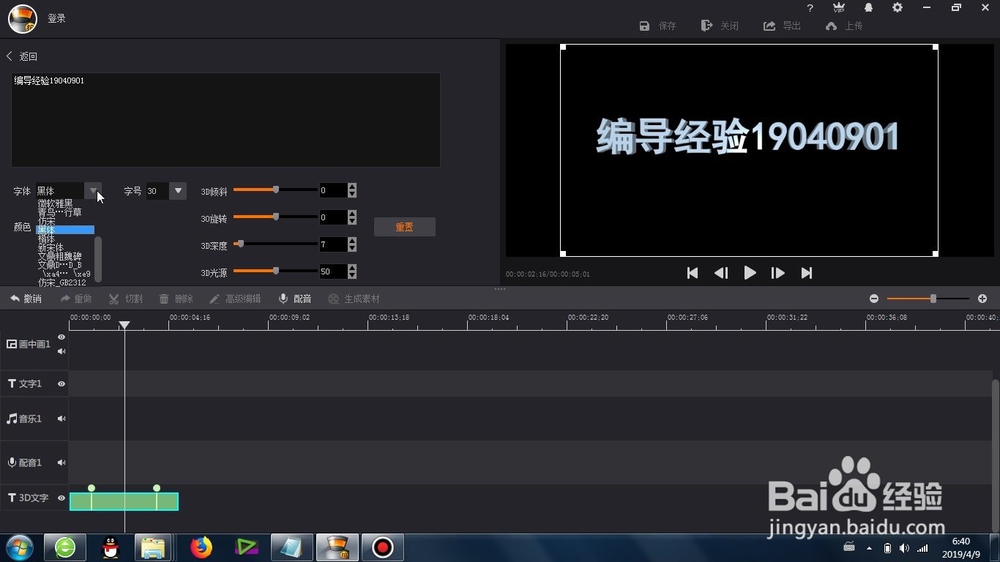The image size is (1000, 562).
Task: Zoom out timeline with minus icon
Action: [x=874, y=299]
